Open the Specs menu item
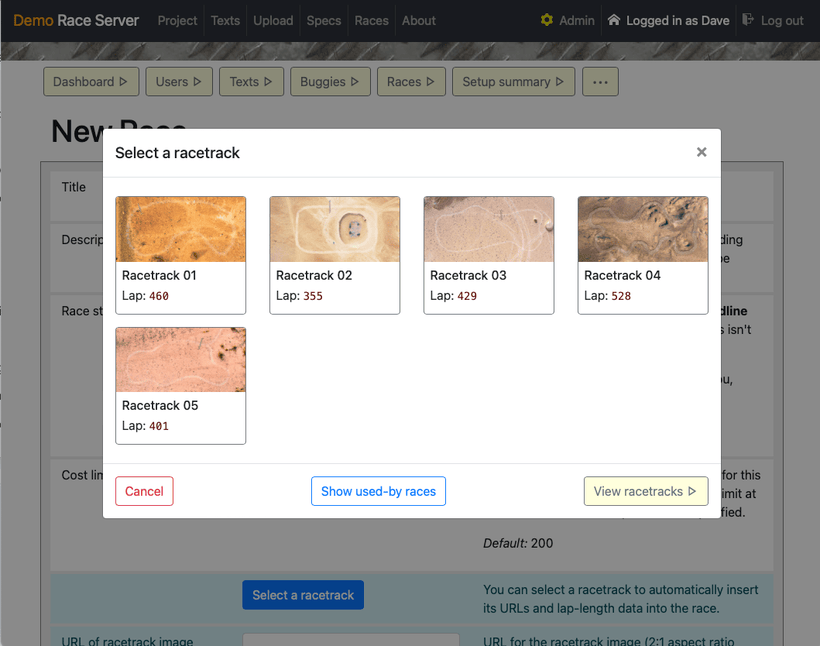This screenshot has width=820, height=646. click(x=323, y=20)
